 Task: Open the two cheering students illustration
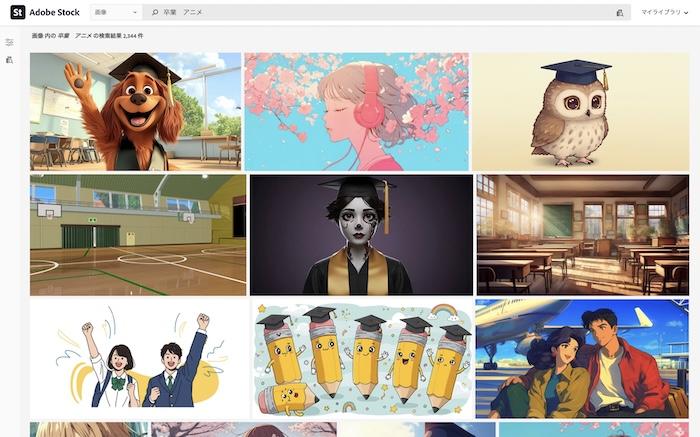pyautogui.click(x=139, y=359)
